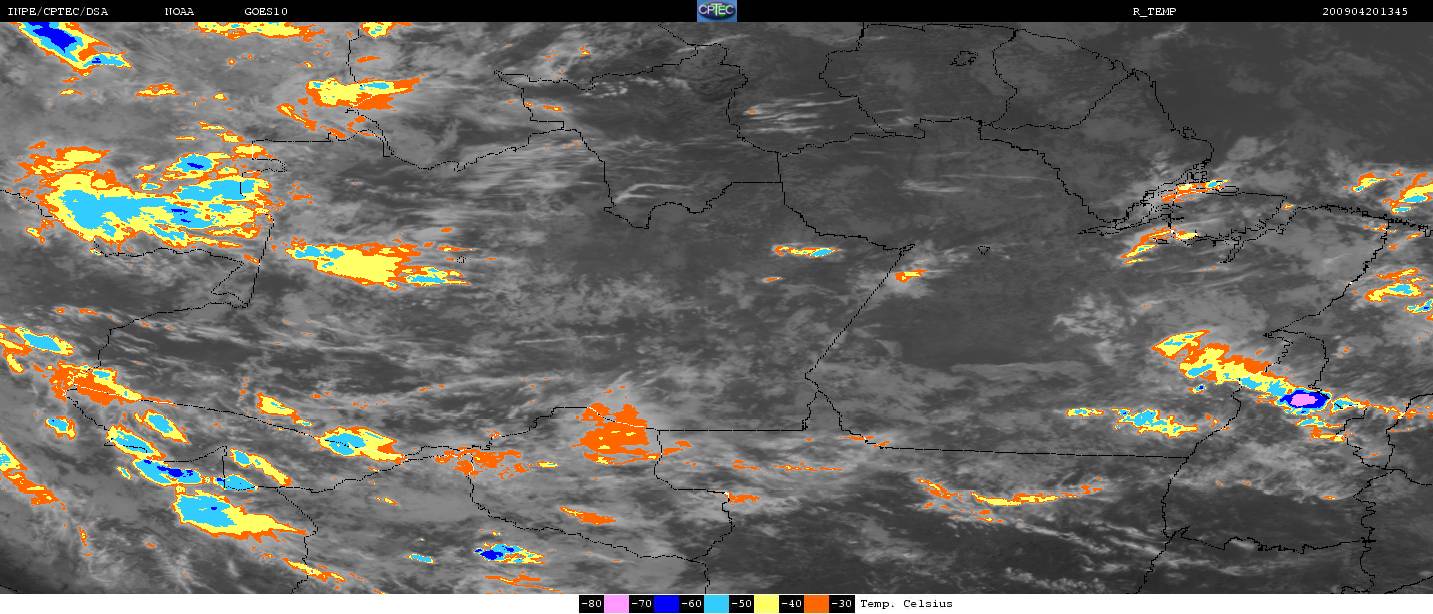
Task: Select the orange legend color swatch
Action: click(816, 603)
